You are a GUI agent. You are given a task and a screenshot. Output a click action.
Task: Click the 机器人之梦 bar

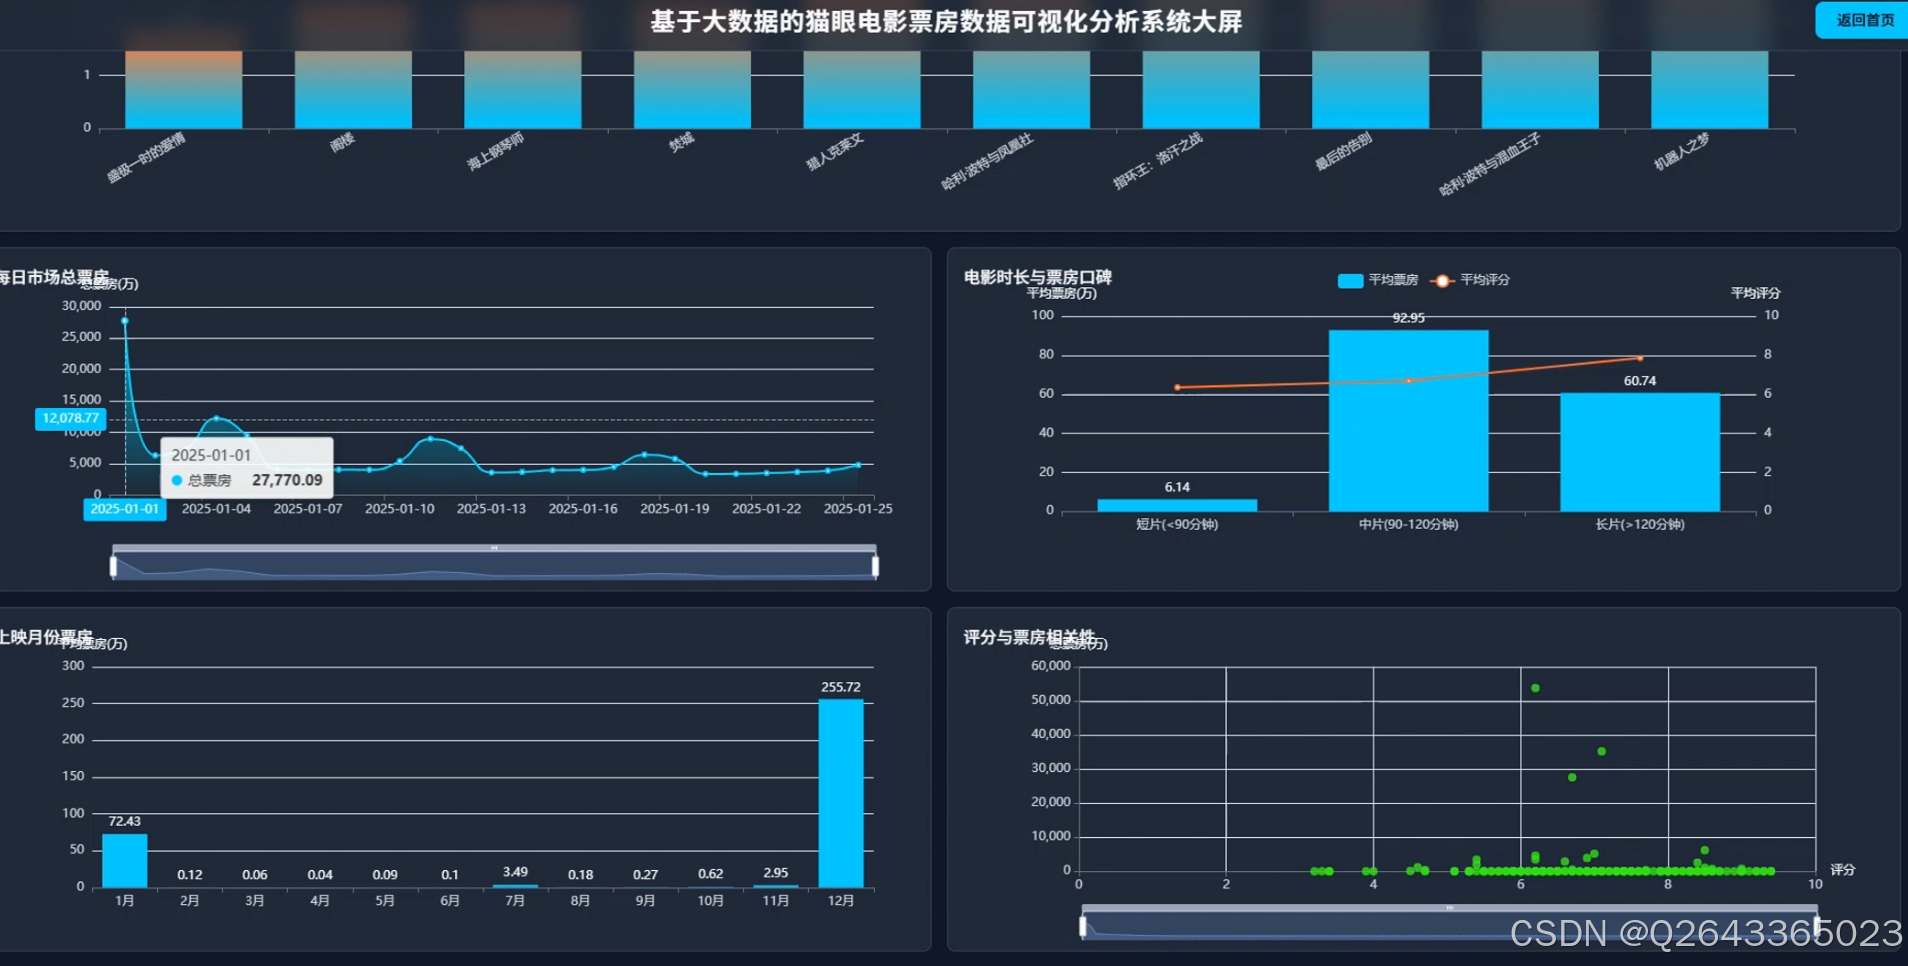tap(1709, 89)
